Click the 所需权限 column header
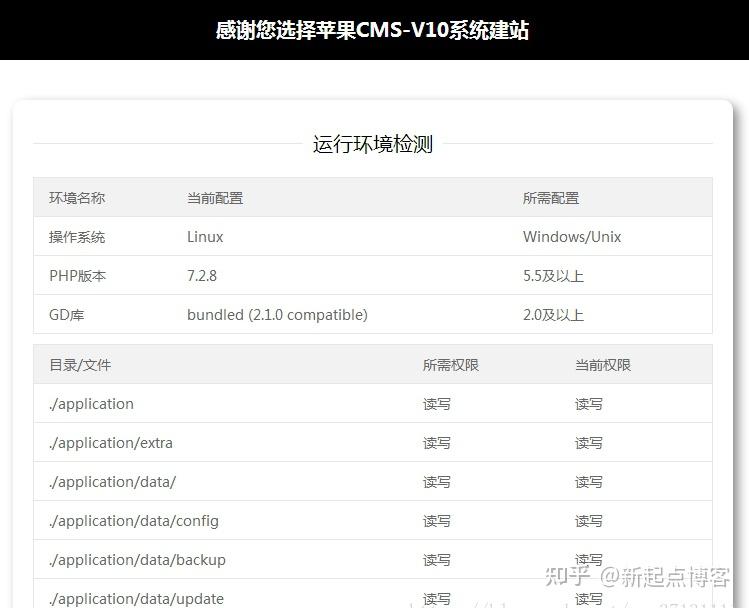Viewport: 749px width, 608px height. (450, 365)
